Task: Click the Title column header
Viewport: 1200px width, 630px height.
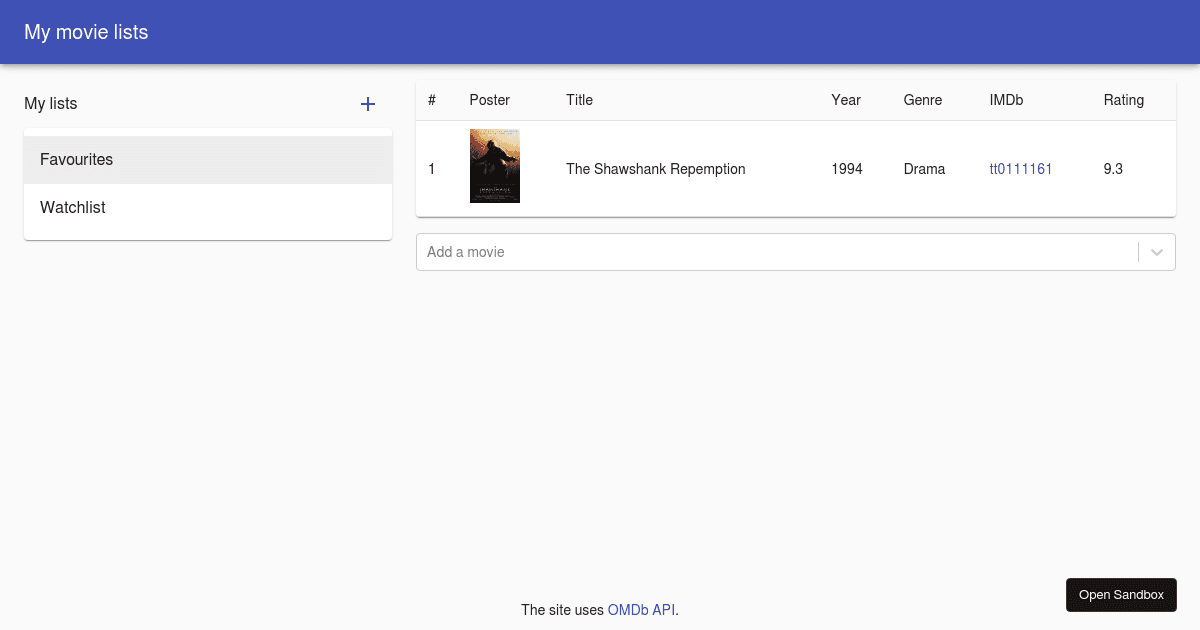Action: click(579, 100)
